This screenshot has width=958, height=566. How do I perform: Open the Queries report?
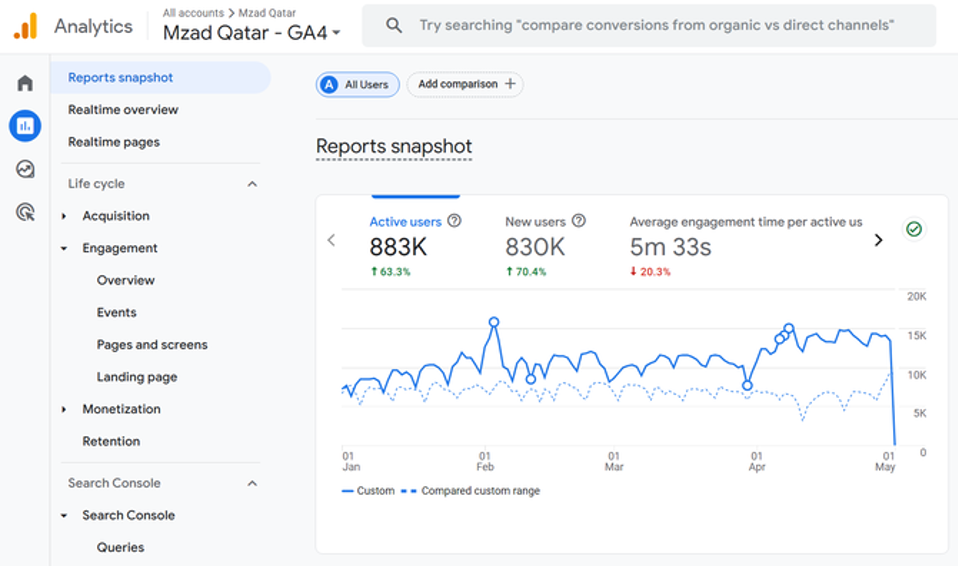coord(120,548)
